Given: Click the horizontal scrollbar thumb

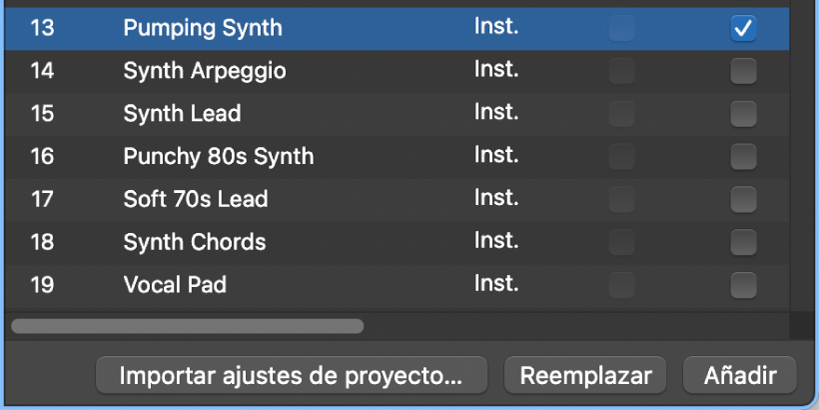Looking at the screenshot, I should (x=187, y=325).
